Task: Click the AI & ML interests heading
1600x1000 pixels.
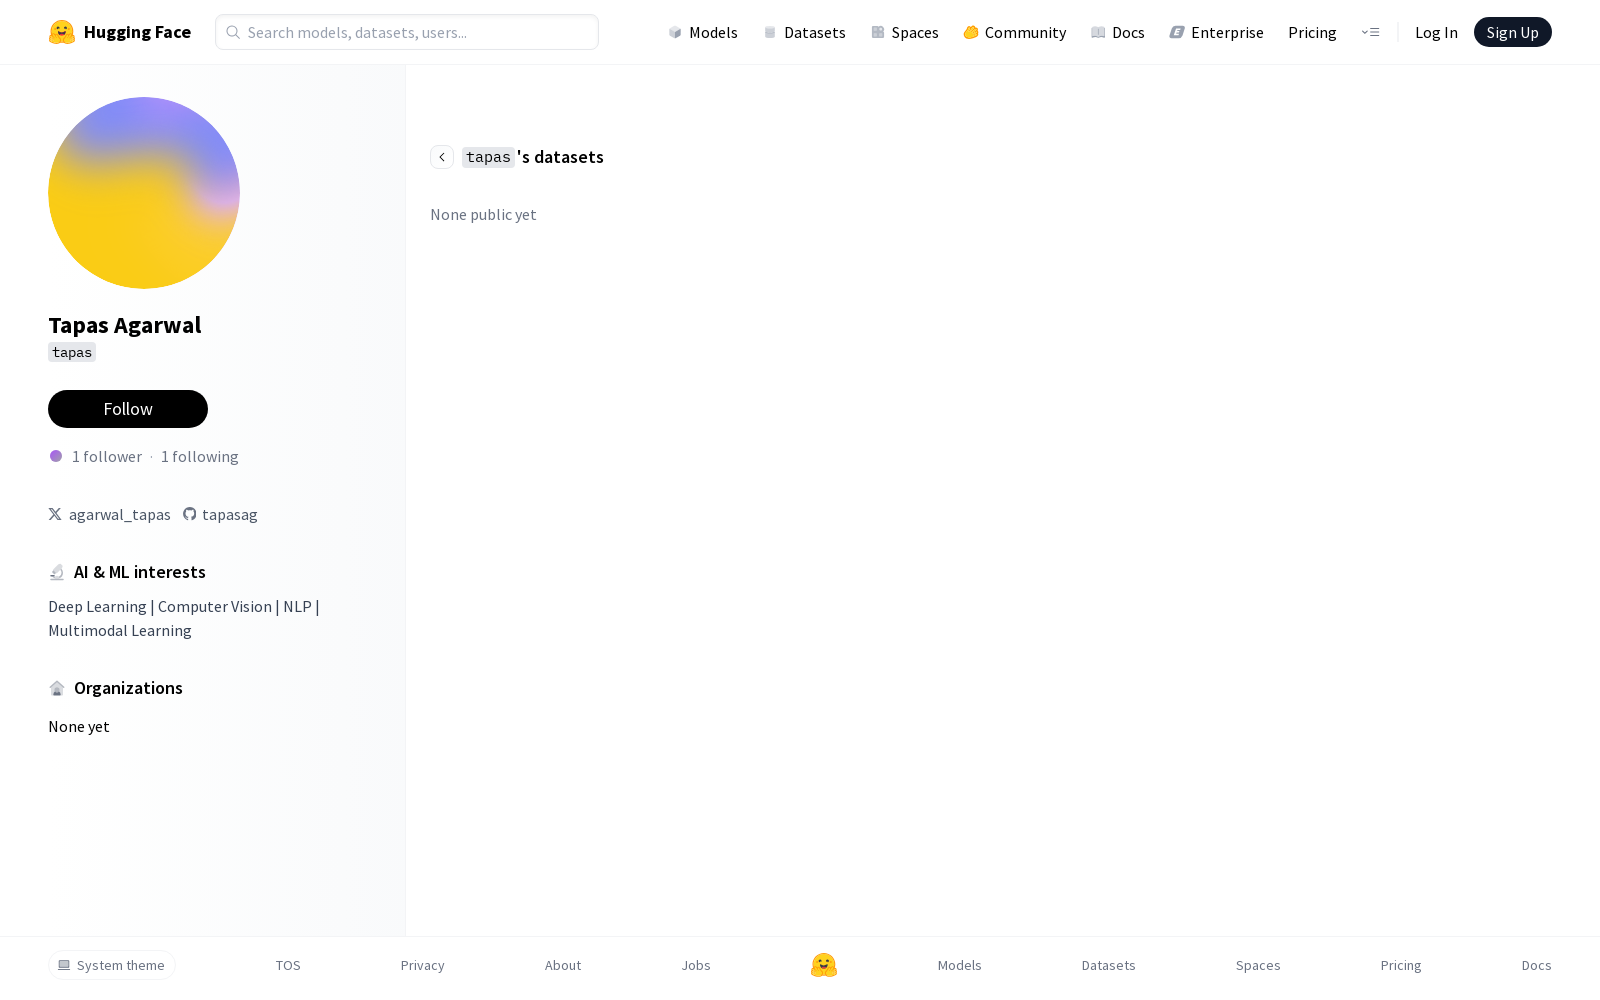Action: point(140,572)
